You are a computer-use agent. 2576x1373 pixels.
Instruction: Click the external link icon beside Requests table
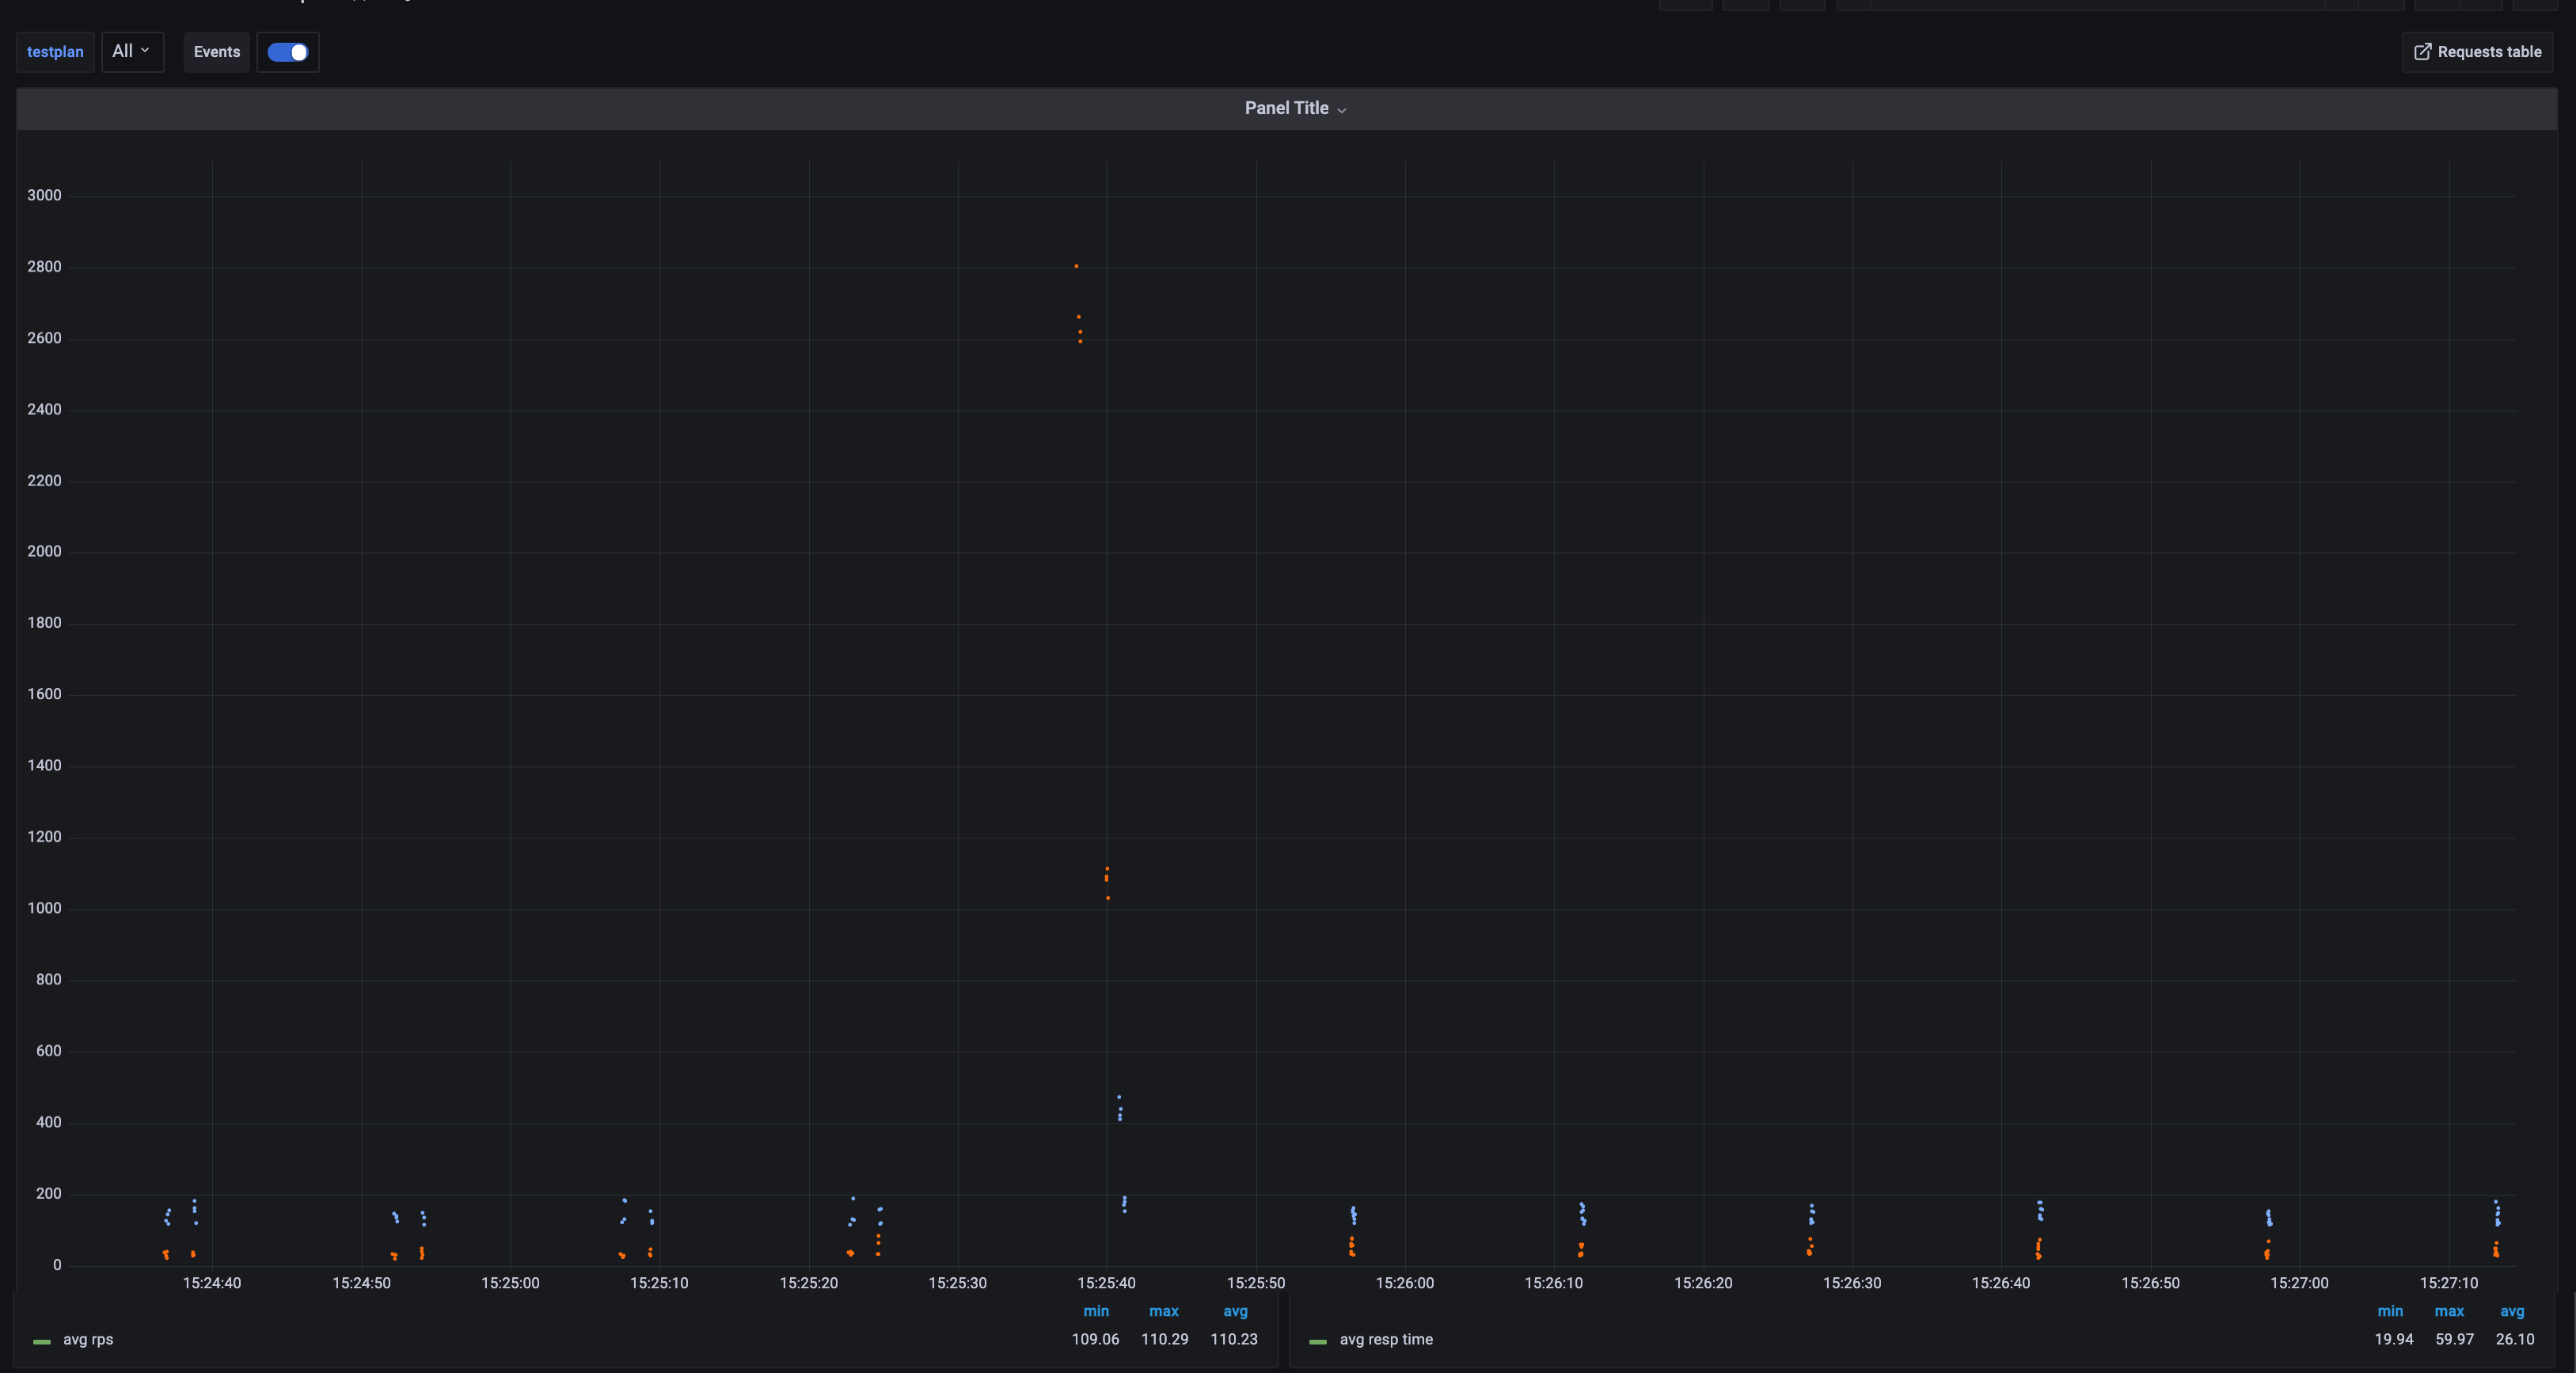(2422, 52)
